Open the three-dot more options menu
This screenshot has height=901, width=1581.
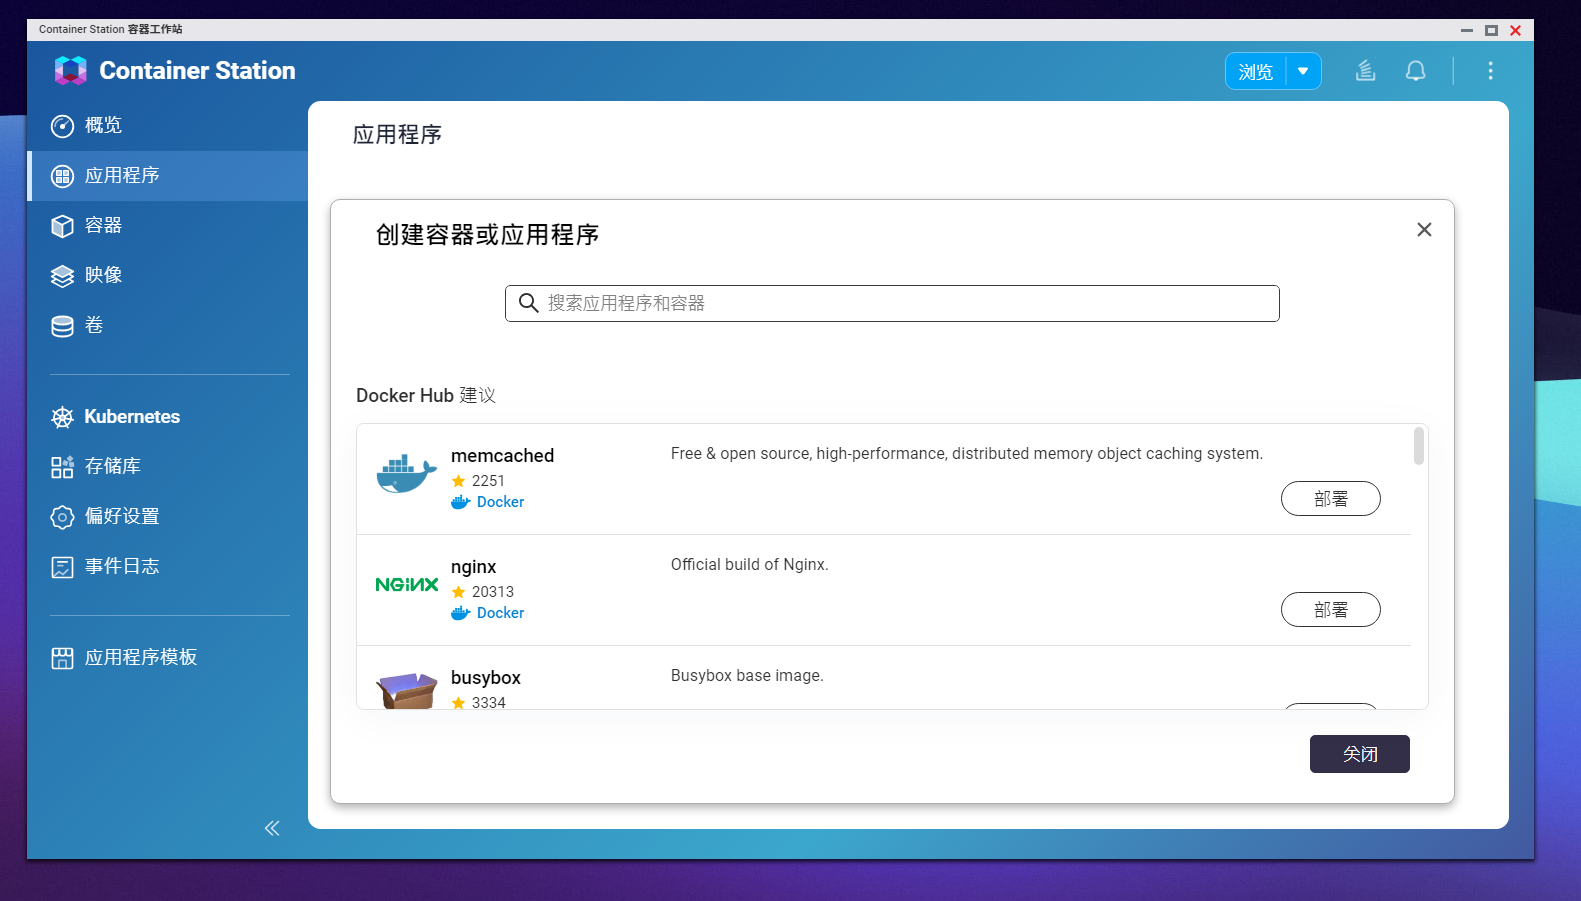pyautogui.click(x=1490, y=71)
